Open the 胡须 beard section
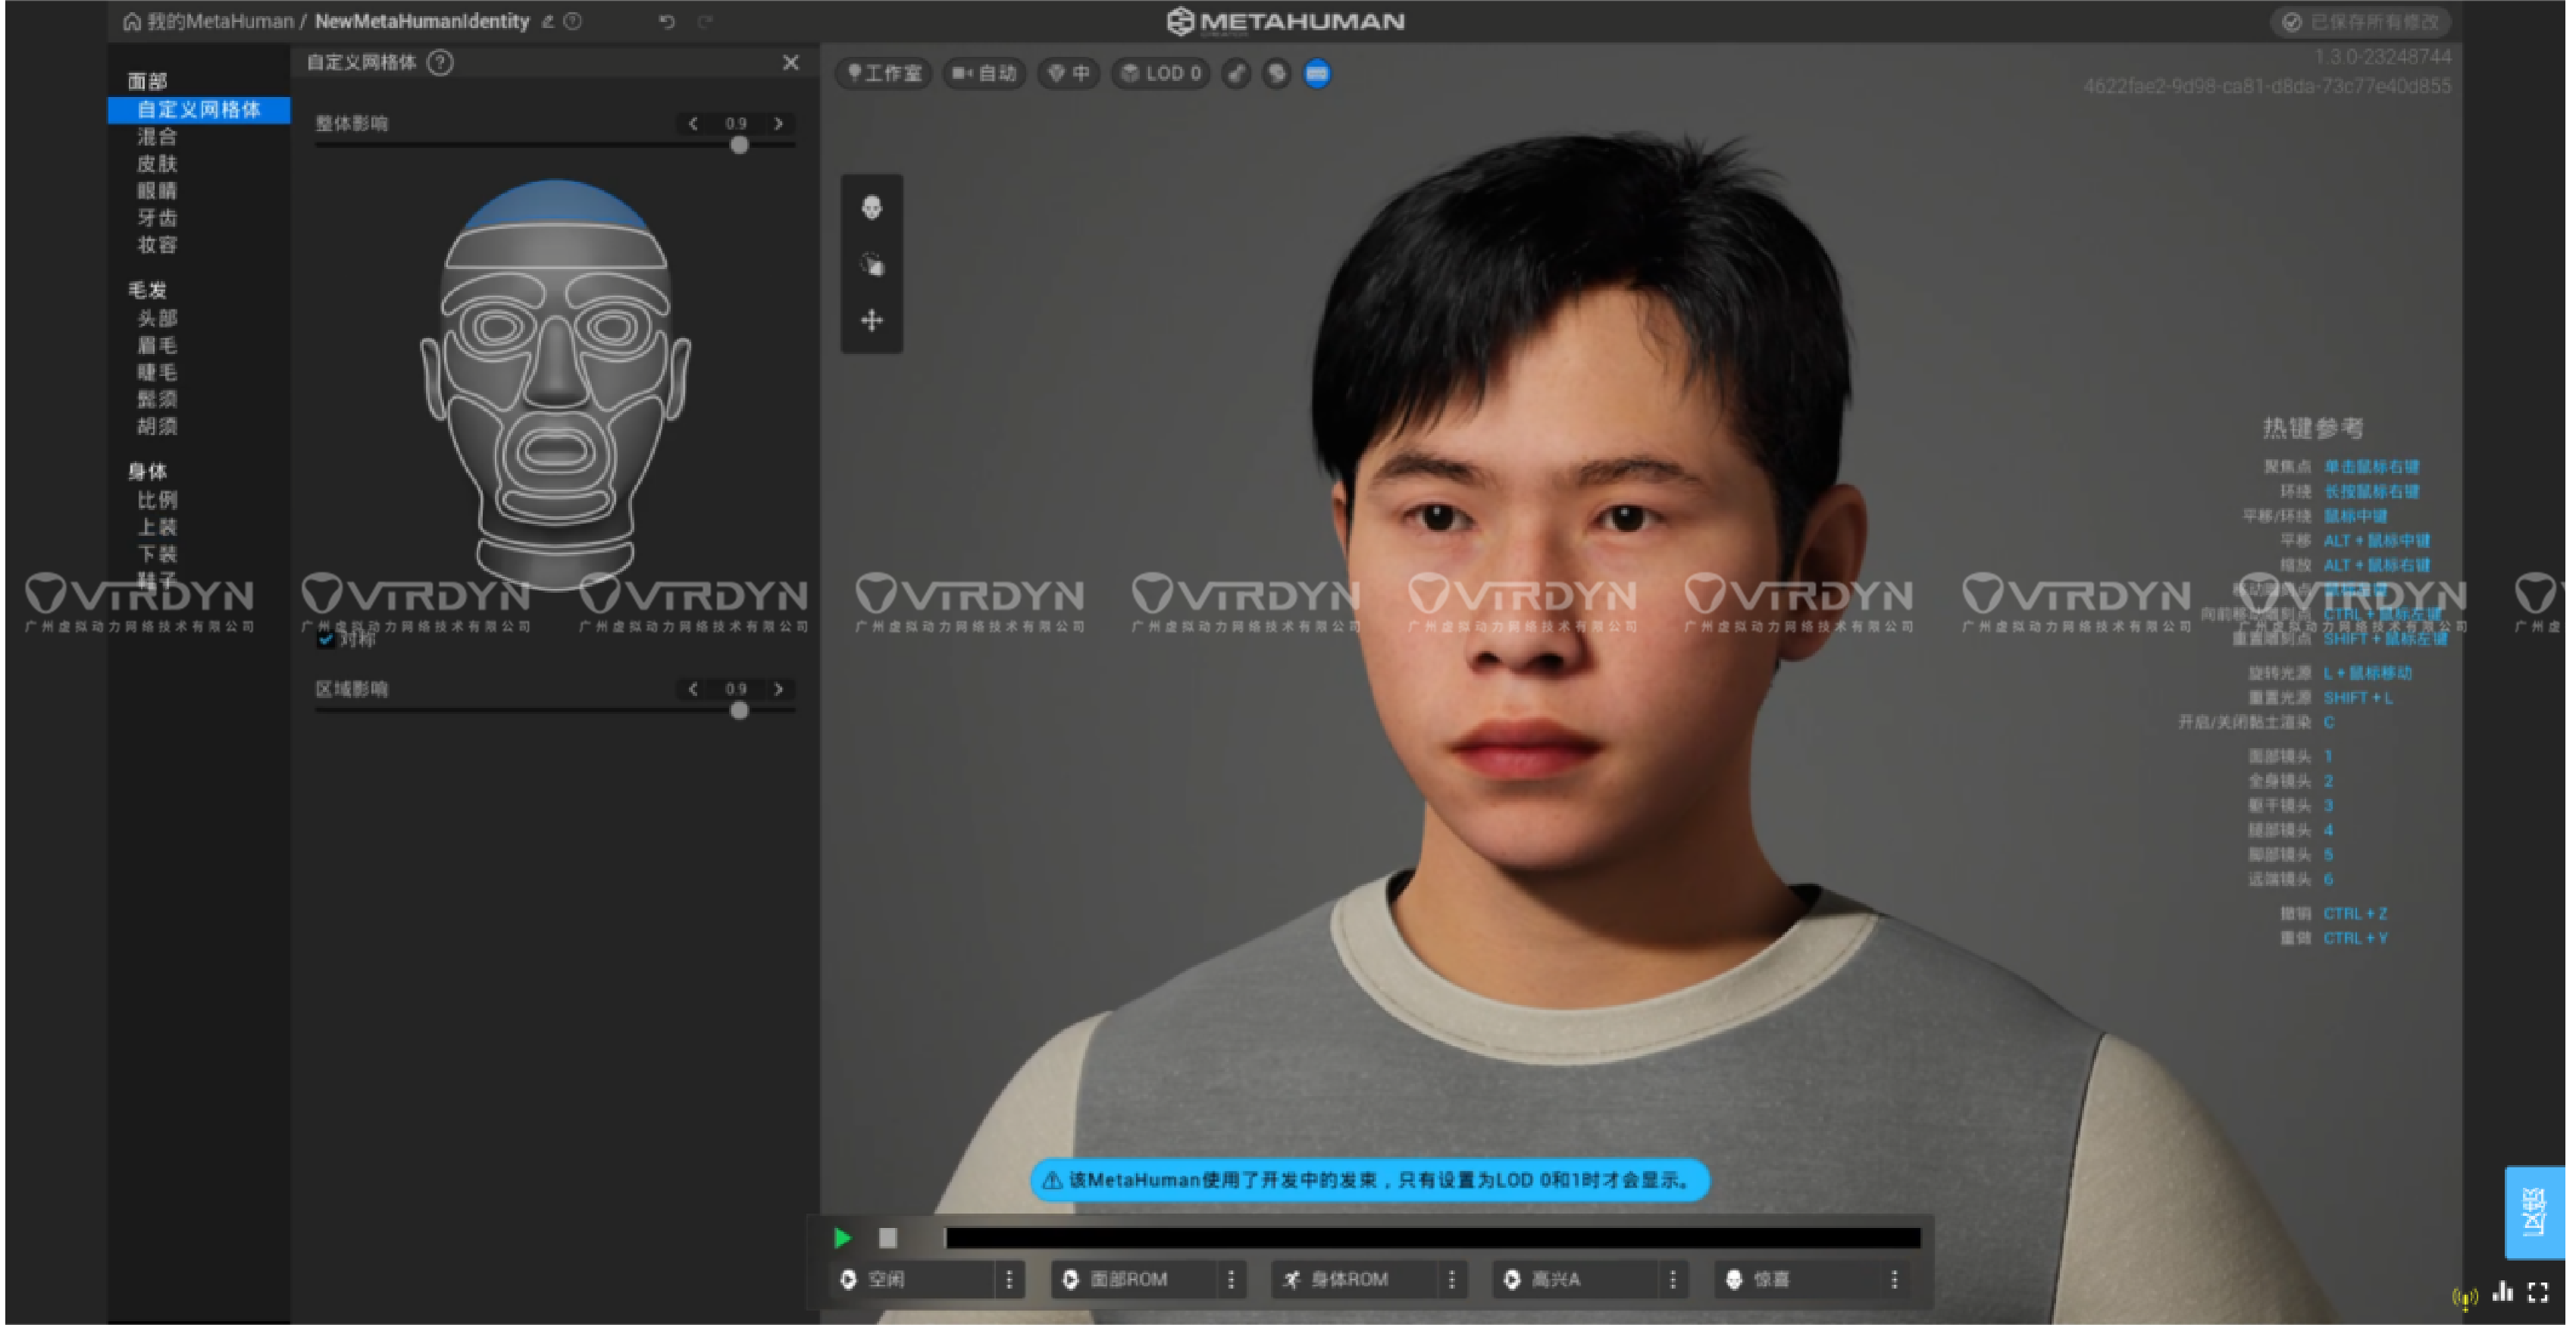The width and height of the screenshot is (2576, 1325). tap(157, 426)
